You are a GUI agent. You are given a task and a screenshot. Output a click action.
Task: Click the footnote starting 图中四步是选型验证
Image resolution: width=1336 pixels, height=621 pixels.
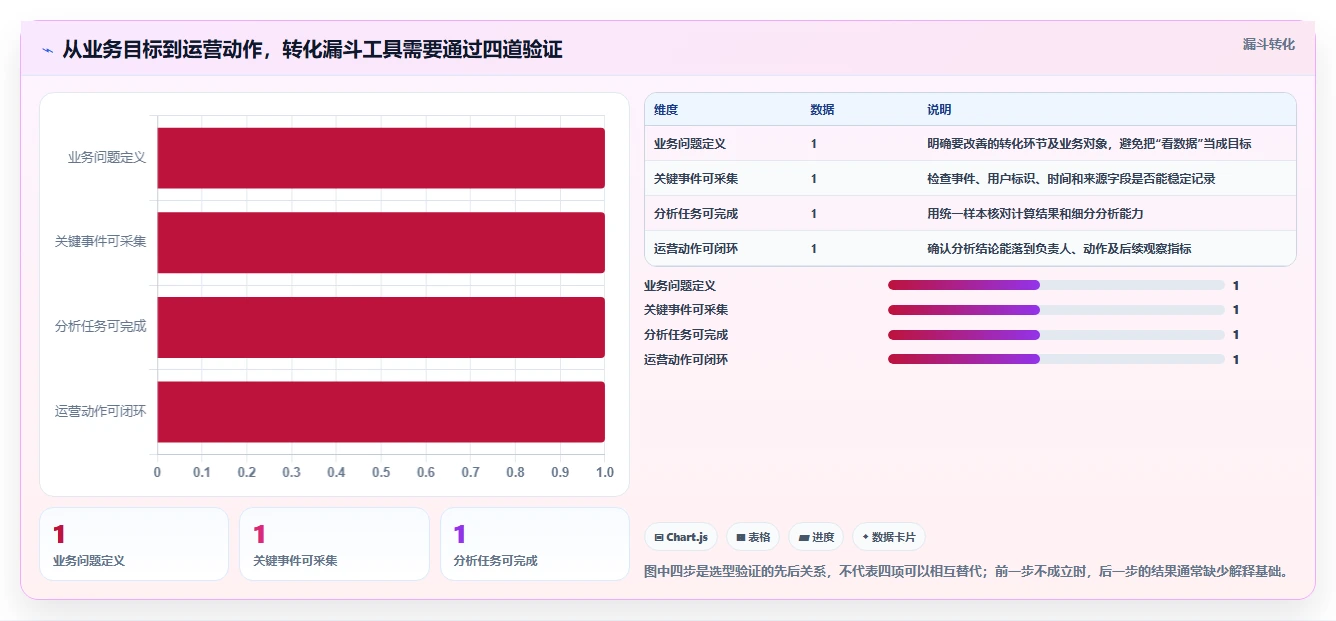click(966, 572)
